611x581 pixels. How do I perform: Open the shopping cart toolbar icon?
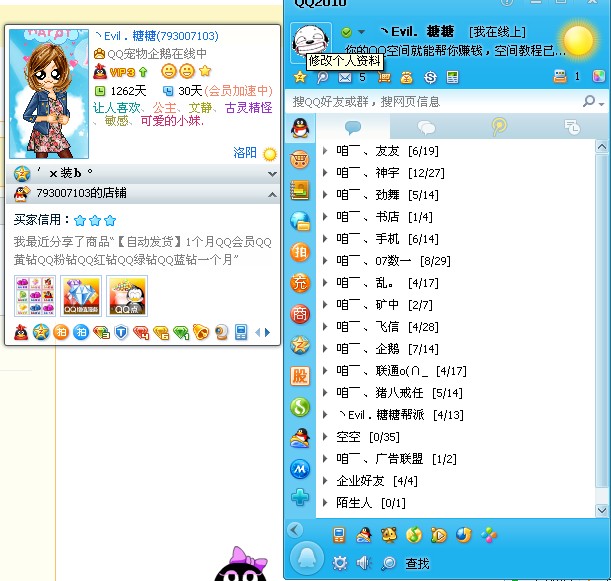point(384,78)
